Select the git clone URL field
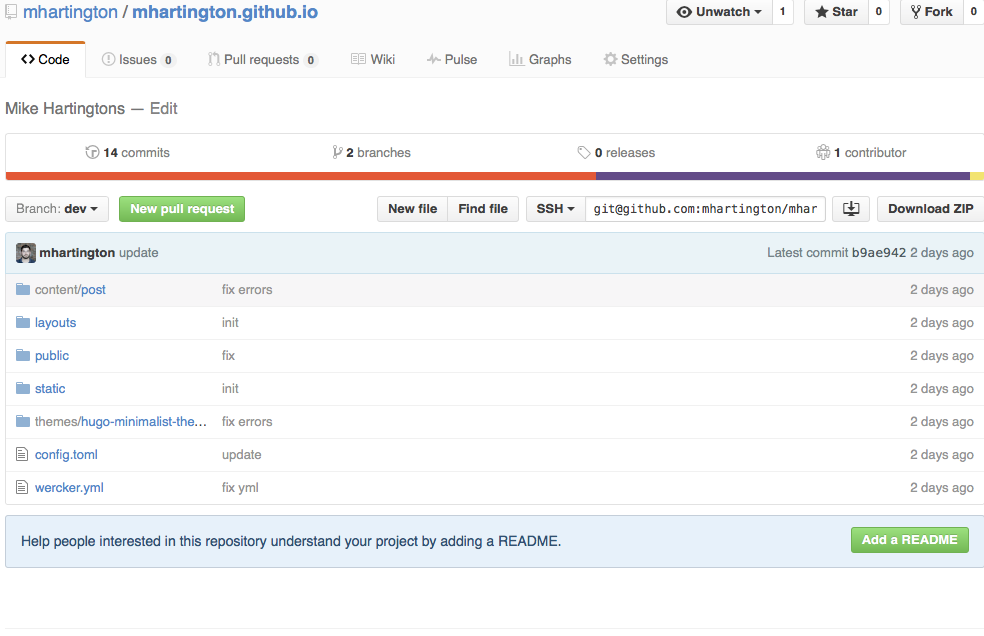Screen dimensions: 984x636 click(705, 209)
